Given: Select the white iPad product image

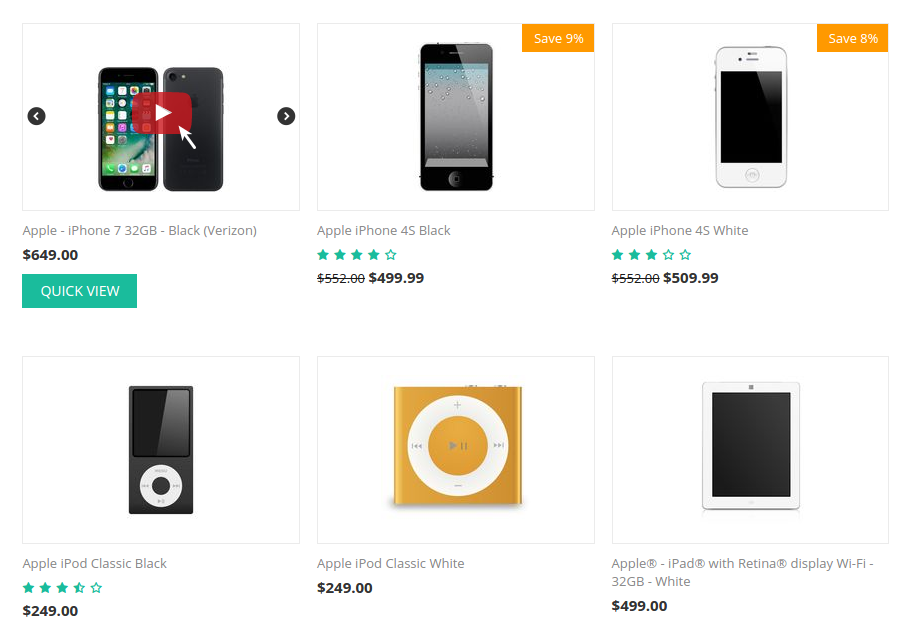Looking at the screenshot, I should [x=751, y=446].
